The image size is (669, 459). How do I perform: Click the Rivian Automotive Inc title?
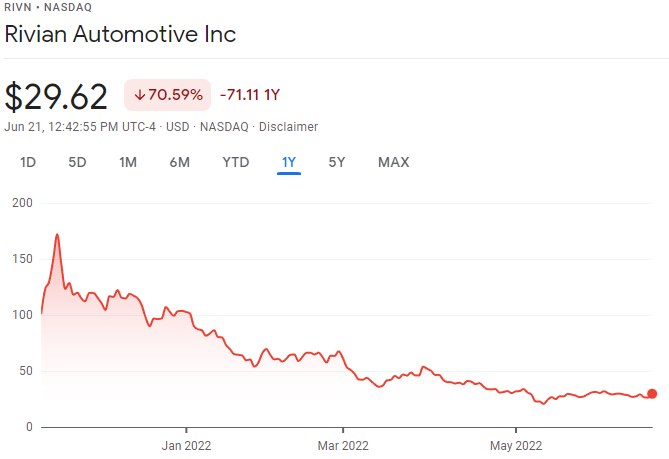[121, 34]
